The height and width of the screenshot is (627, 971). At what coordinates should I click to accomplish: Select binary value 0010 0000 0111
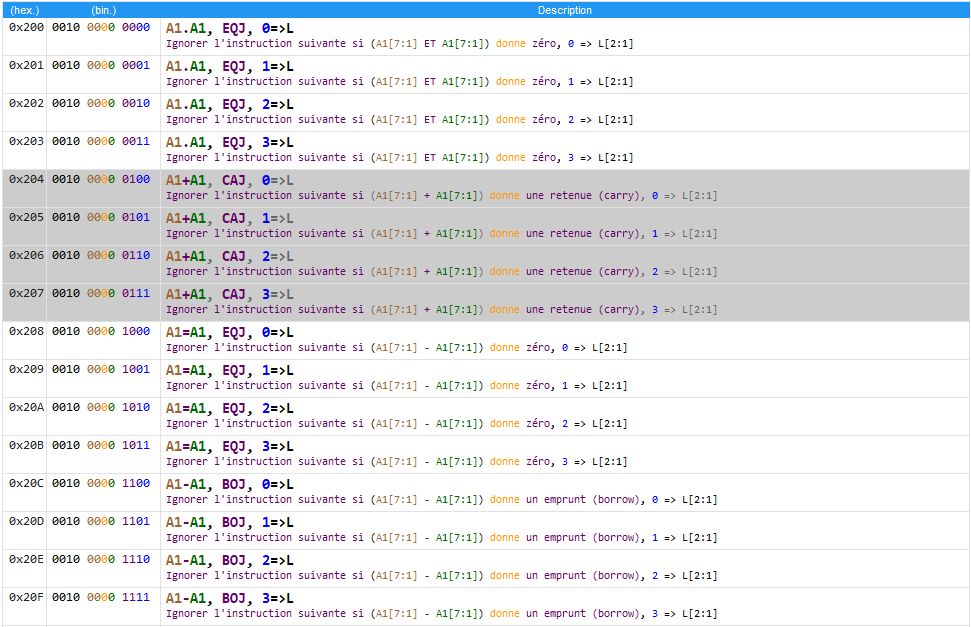[101, 293]
